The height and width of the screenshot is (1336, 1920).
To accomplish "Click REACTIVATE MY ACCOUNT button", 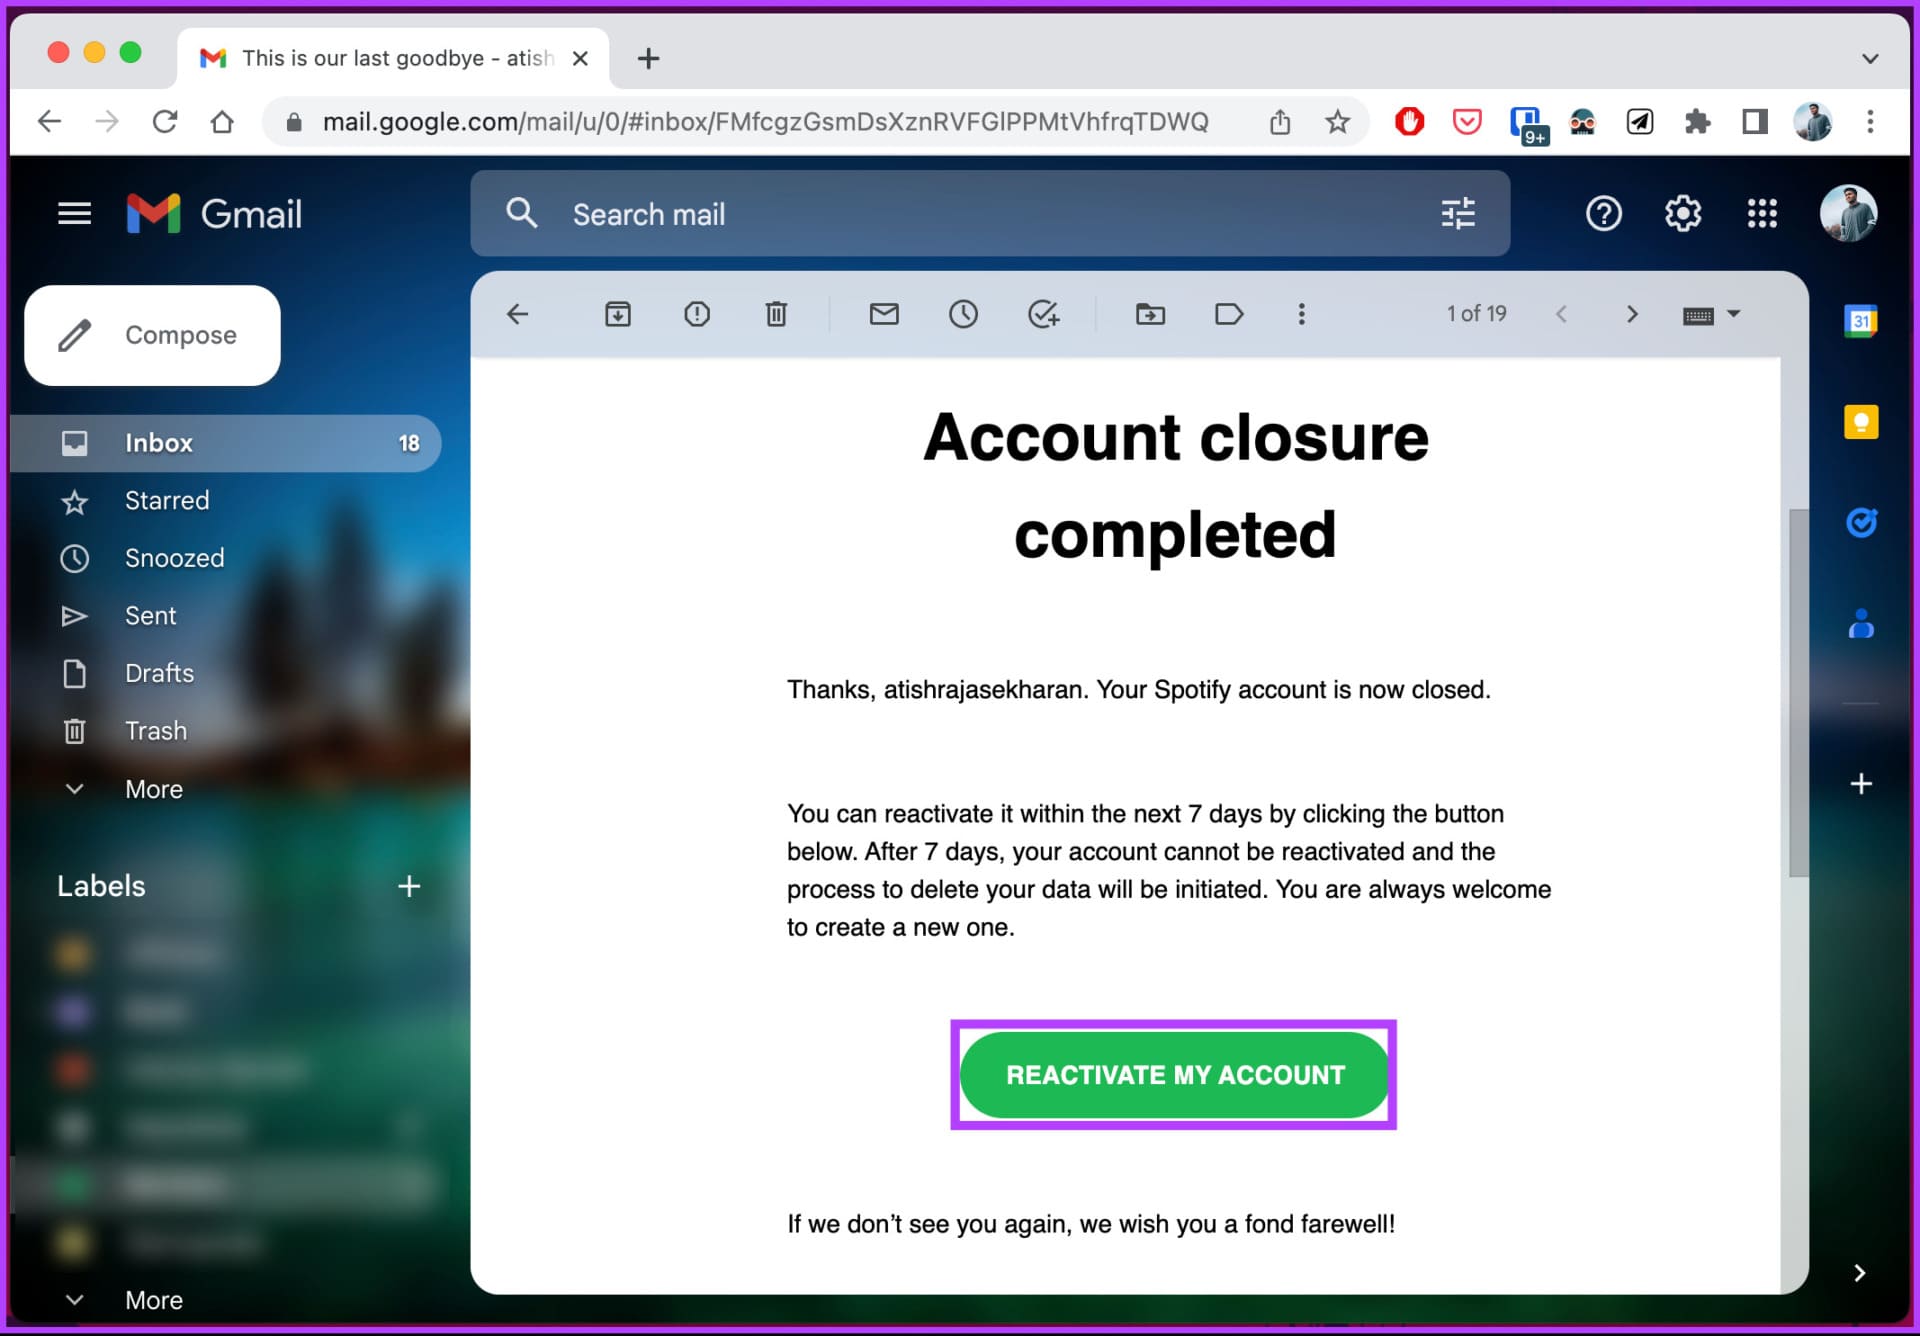I will [1174, 1073].
